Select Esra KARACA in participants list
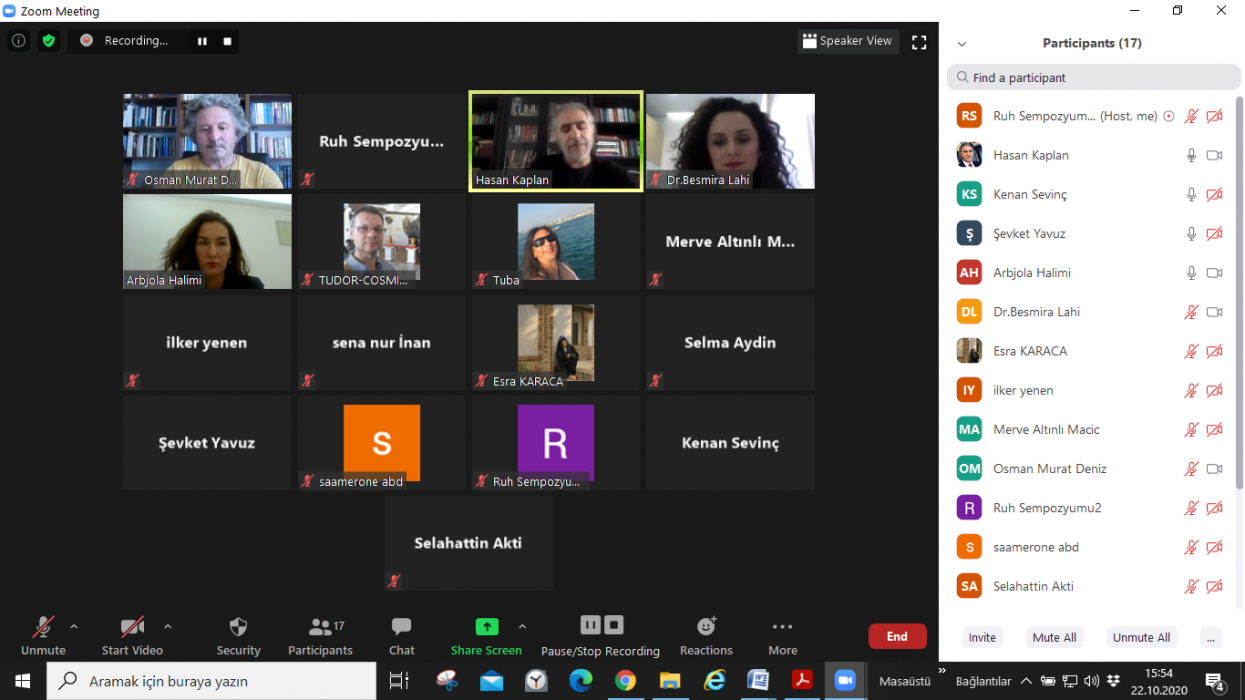 tap(1091, 351)
